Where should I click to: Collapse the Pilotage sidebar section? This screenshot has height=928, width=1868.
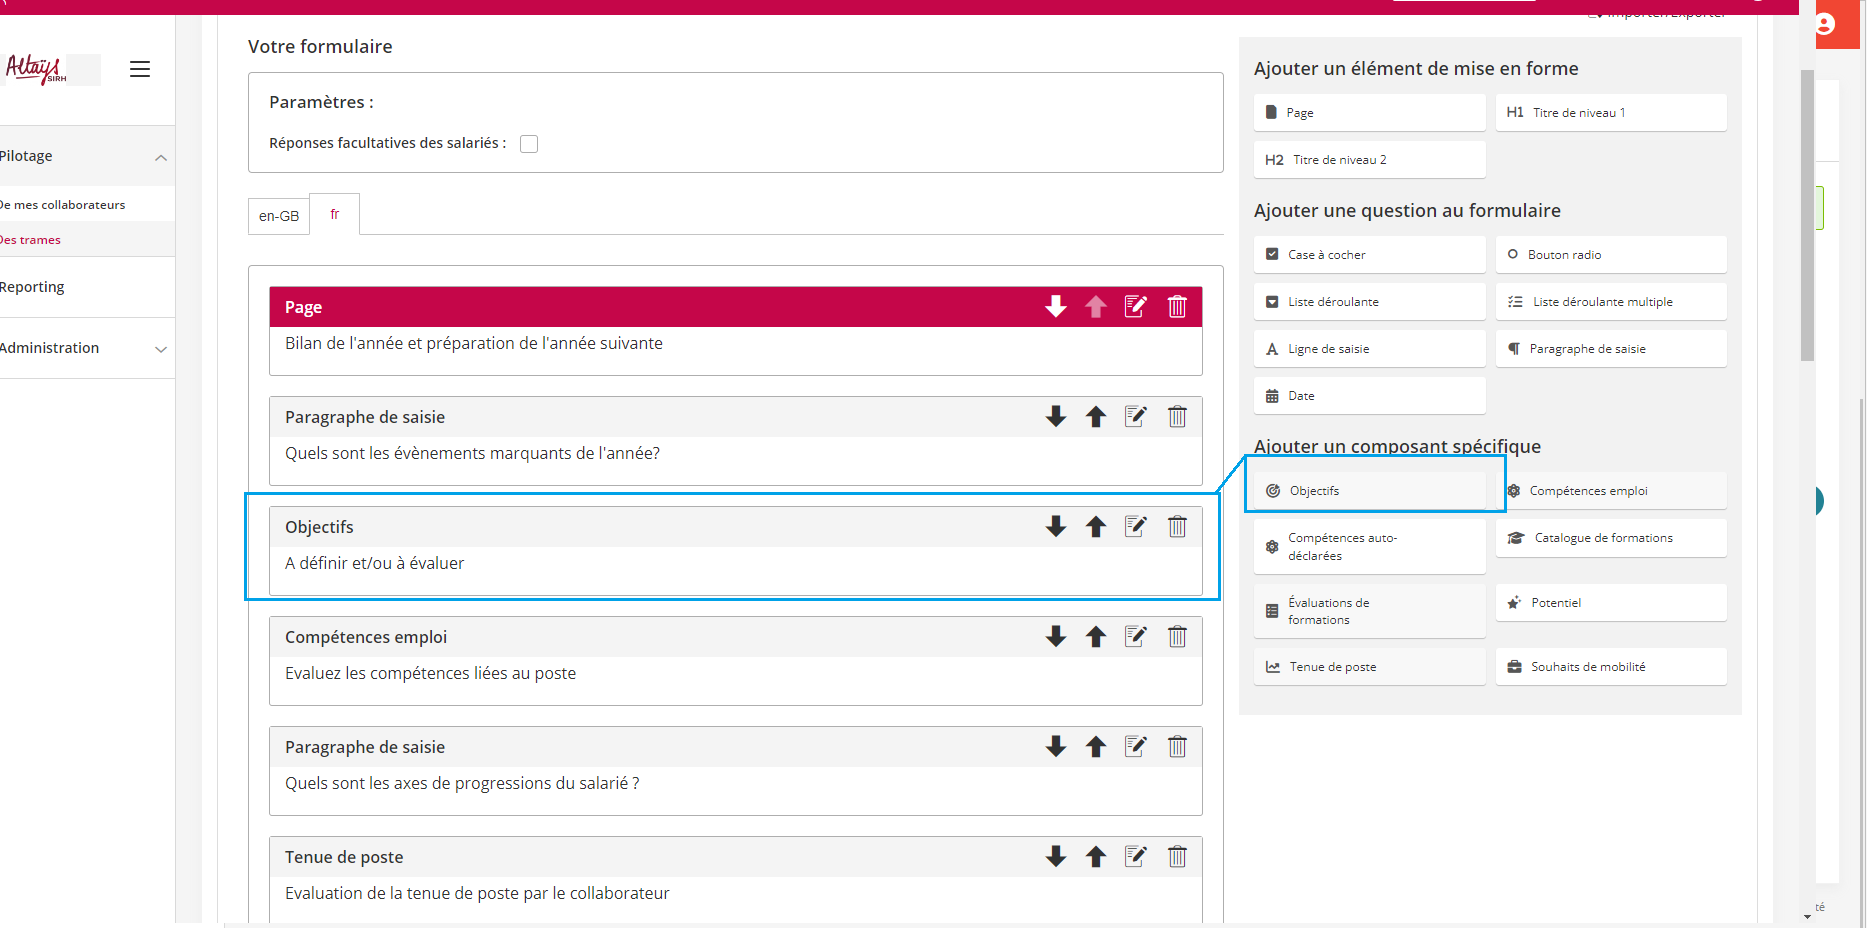coord(160,157)
